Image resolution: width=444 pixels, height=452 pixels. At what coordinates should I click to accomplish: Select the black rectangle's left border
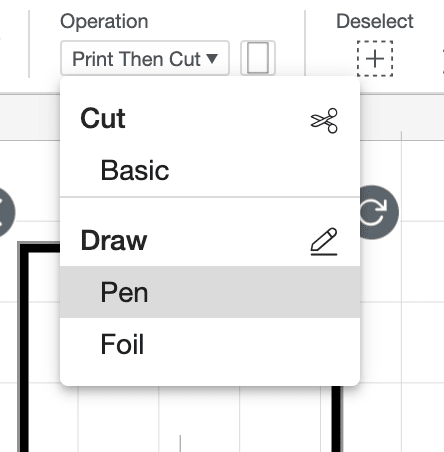[x=23, y=348]
